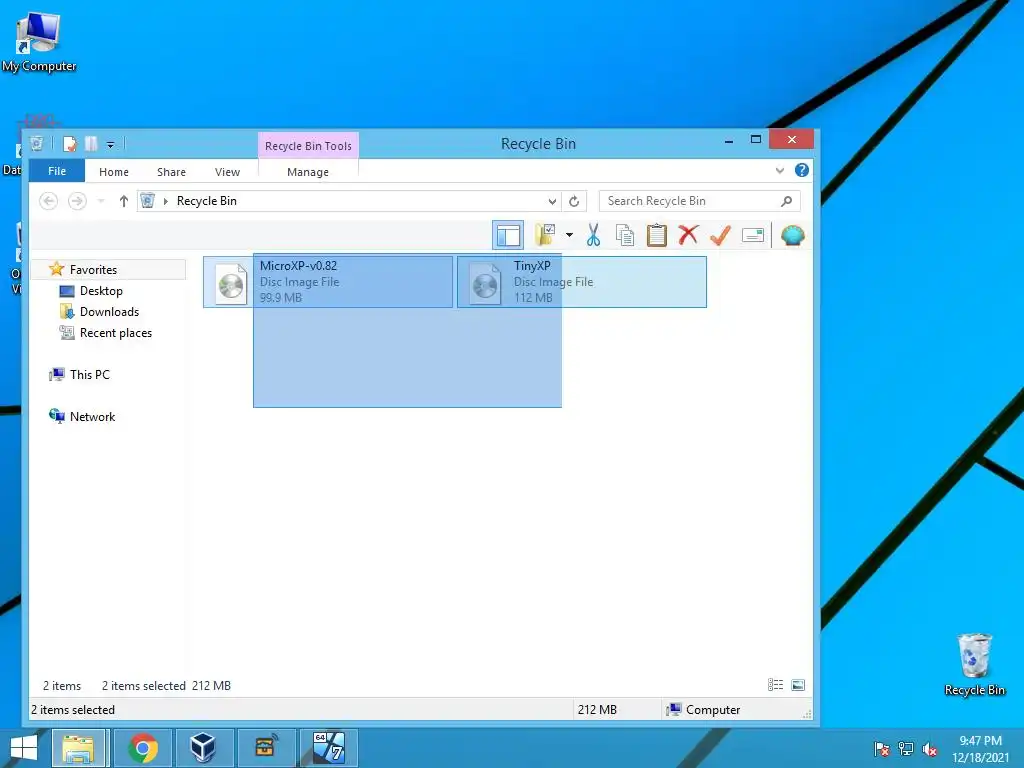The width and height of the screenshot is (1024, 768).
Task: Go up one level with up arrow
Action: point(123,201)
